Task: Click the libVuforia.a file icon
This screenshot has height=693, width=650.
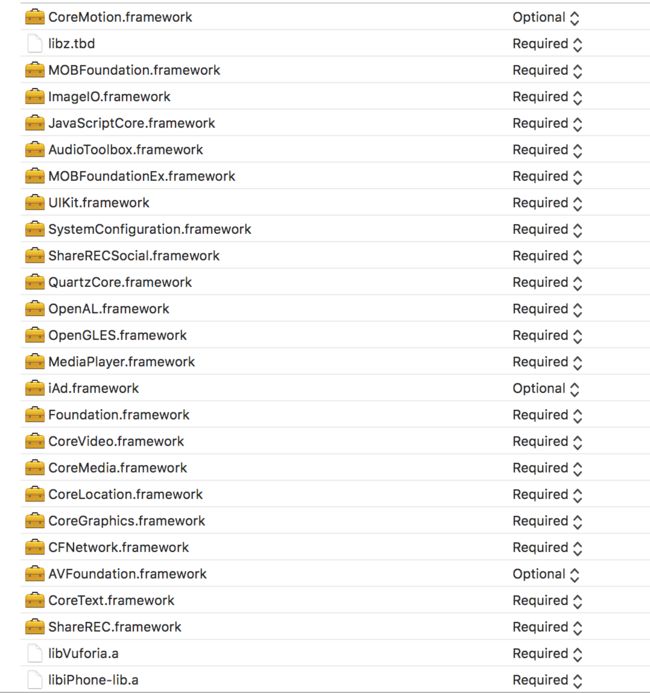Action: click(35, 654)
